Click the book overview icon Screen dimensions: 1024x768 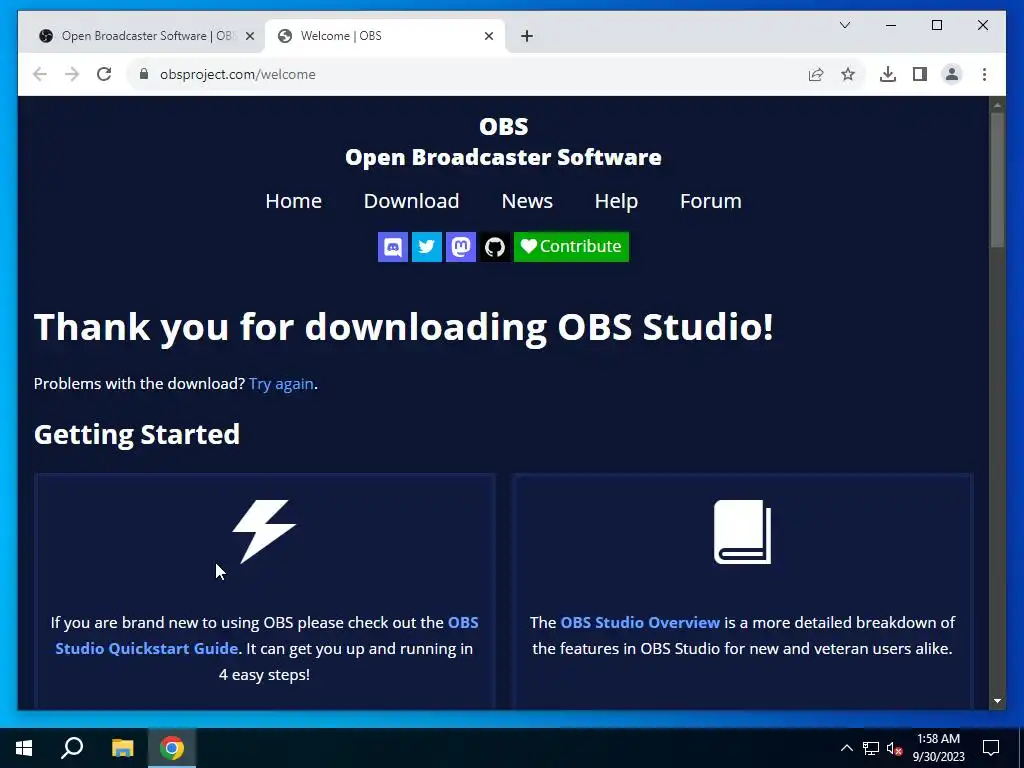tap(743, 532)
